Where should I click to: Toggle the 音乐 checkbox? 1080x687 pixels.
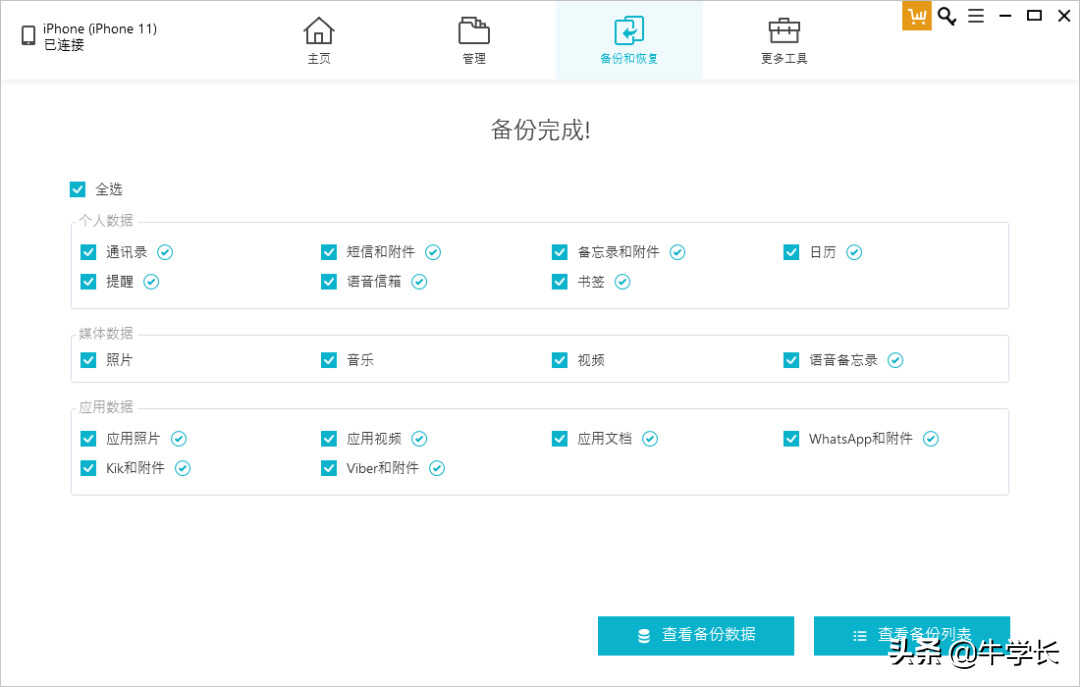coord(328,360)
